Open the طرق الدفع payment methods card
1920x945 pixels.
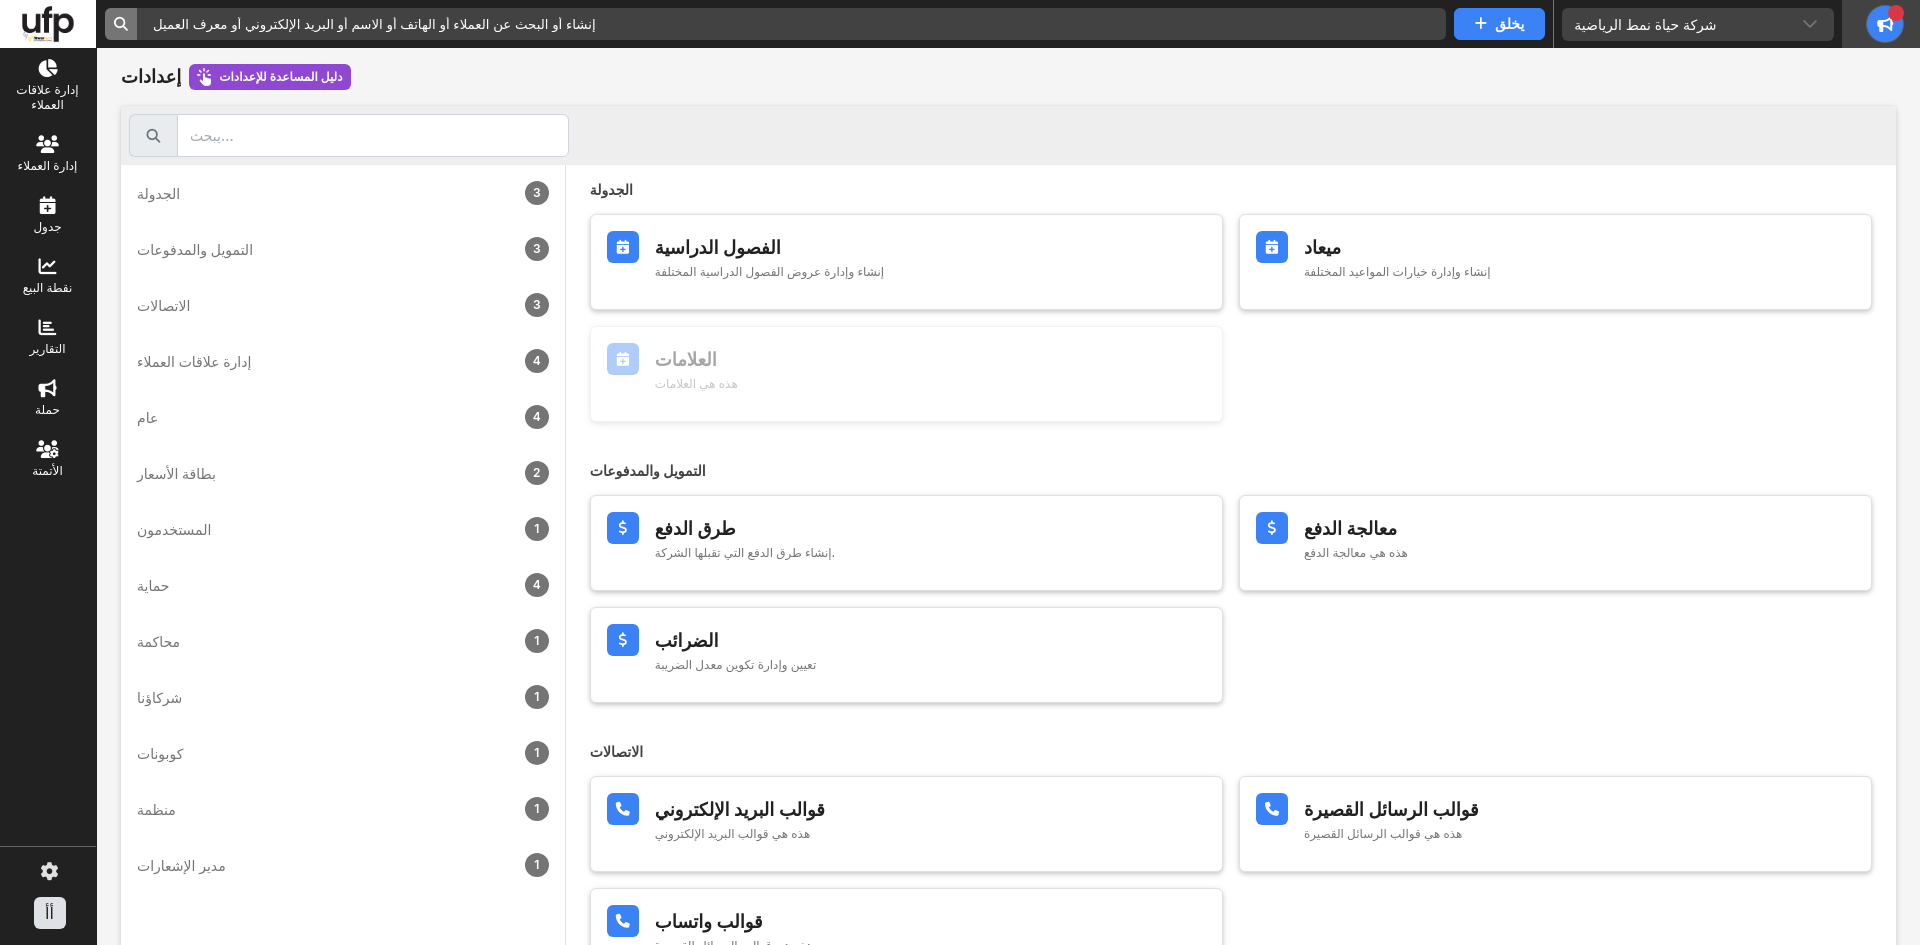(905, 543)
